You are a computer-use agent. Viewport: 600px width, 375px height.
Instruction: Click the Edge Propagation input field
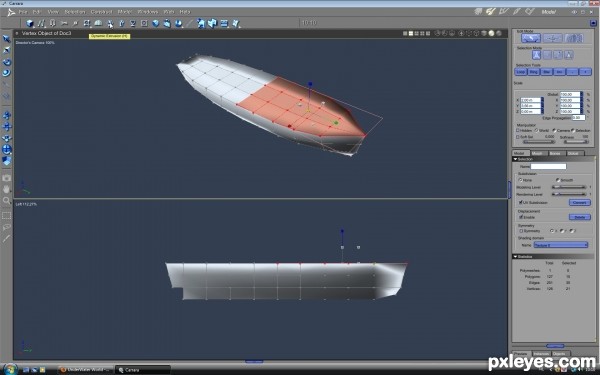[x=578, y=118]
